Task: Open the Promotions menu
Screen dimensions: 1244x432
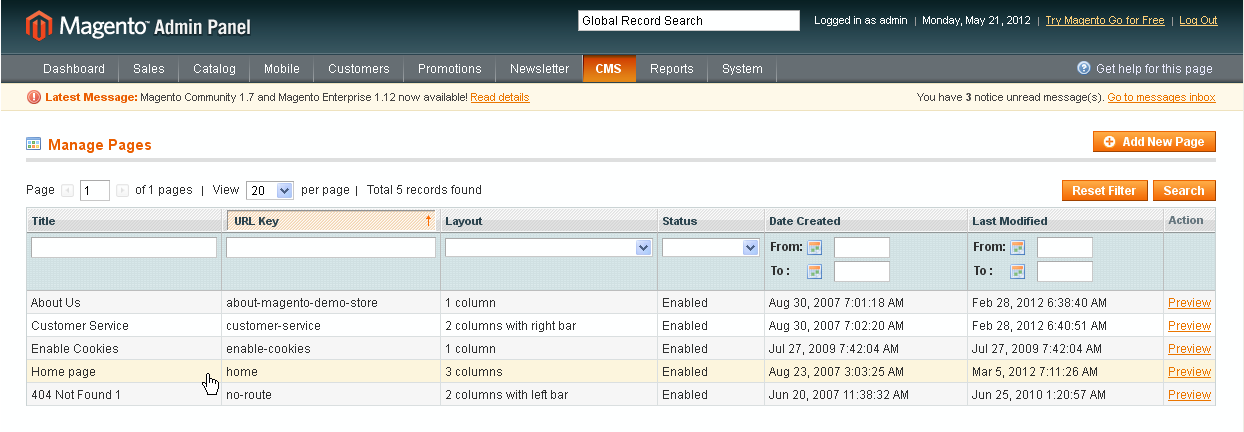Action: (450, 69)
